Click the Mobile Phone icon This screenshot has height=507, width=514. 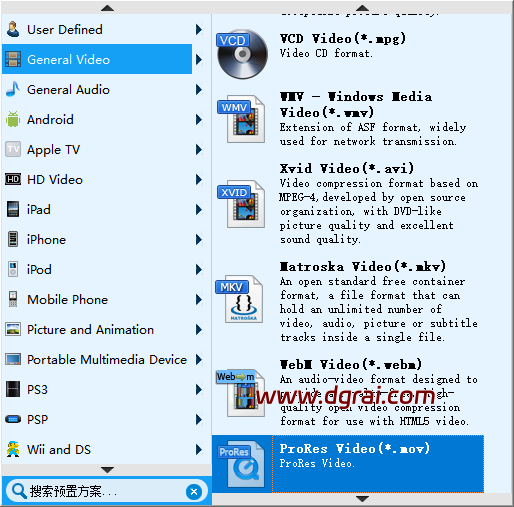[13, 299]
